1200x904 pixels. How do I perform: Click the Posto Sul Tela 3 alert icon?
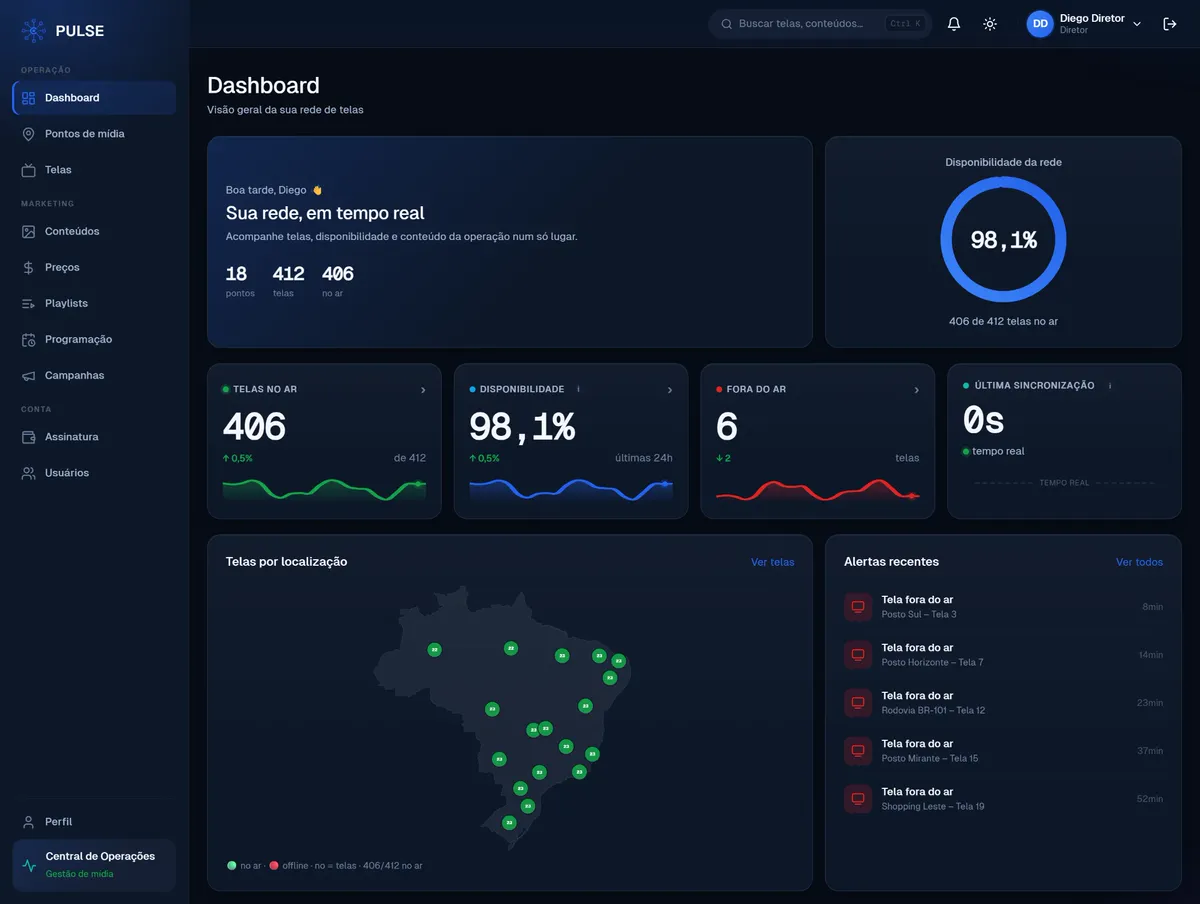[x=857, y=607]
